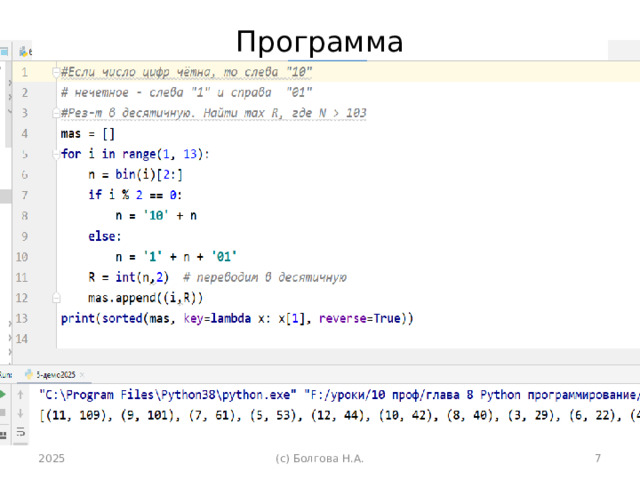The image size is (640, 480).
Task: Click the line "n = '10' + n"
Action: coord(156,216)
